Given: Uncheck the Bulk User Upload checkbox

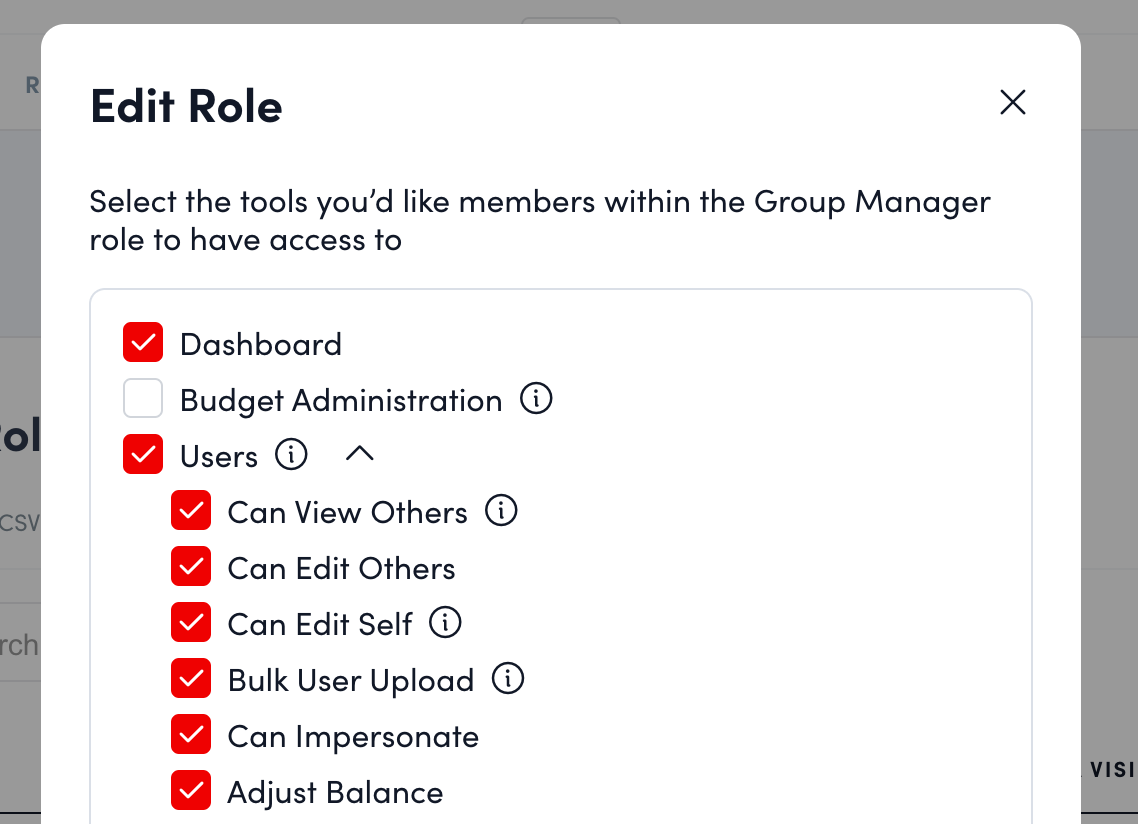Looking at the screenshot, I should 191,678.
